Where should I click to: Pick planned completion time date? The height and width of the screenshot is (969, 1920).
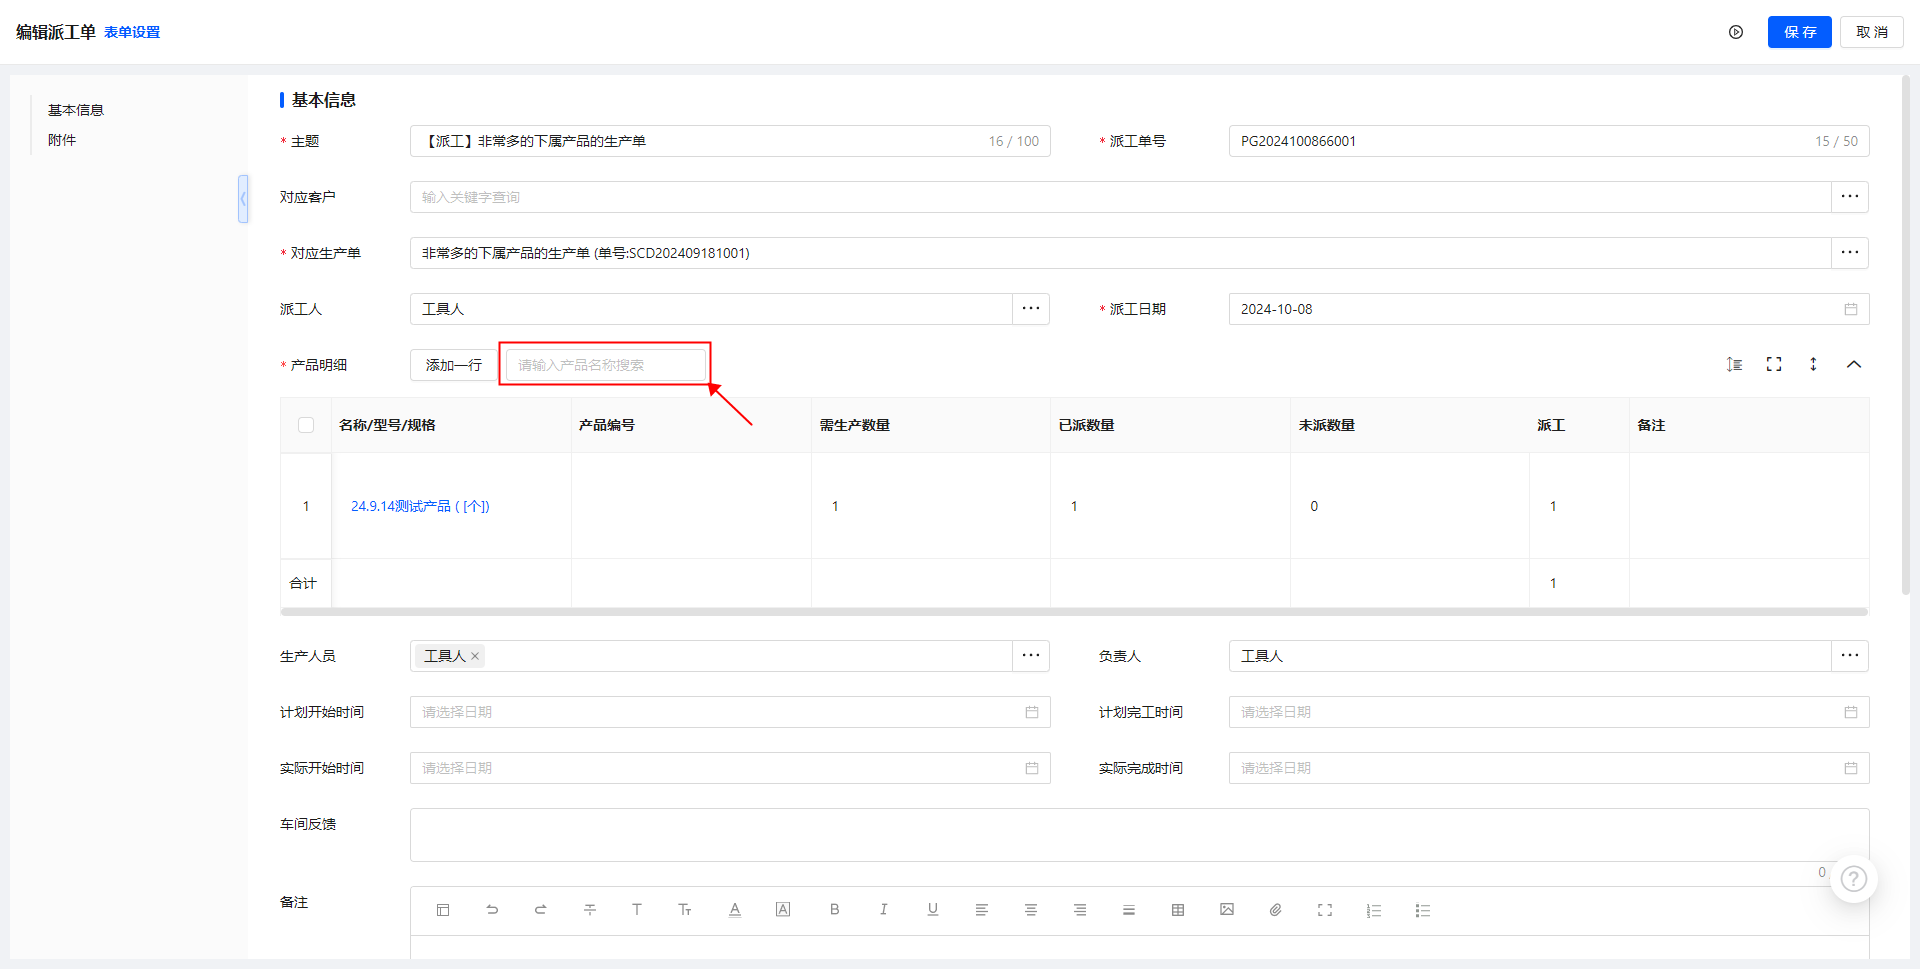[x=1549, y=712]
